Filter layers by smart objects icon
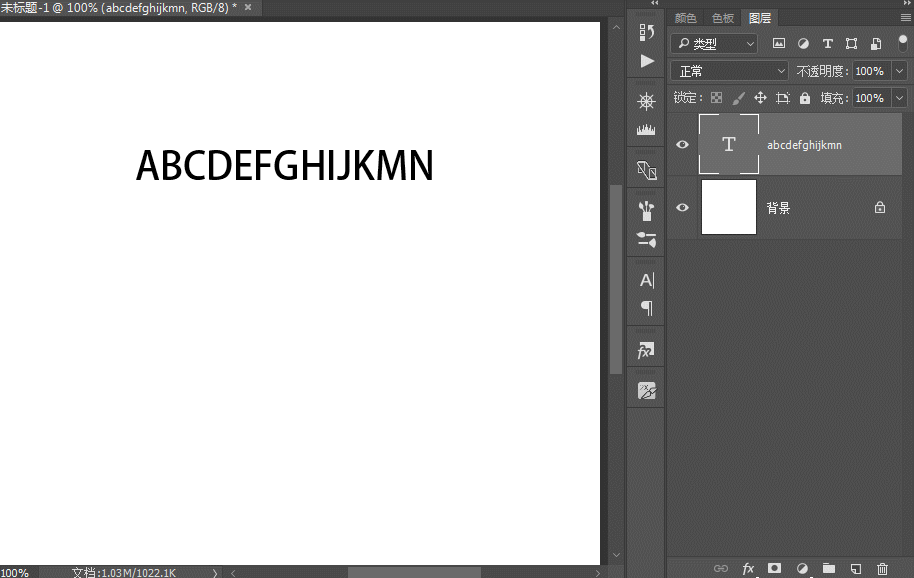Image resolution: width=914 pixels, height=578 pixels. point(876,43)
